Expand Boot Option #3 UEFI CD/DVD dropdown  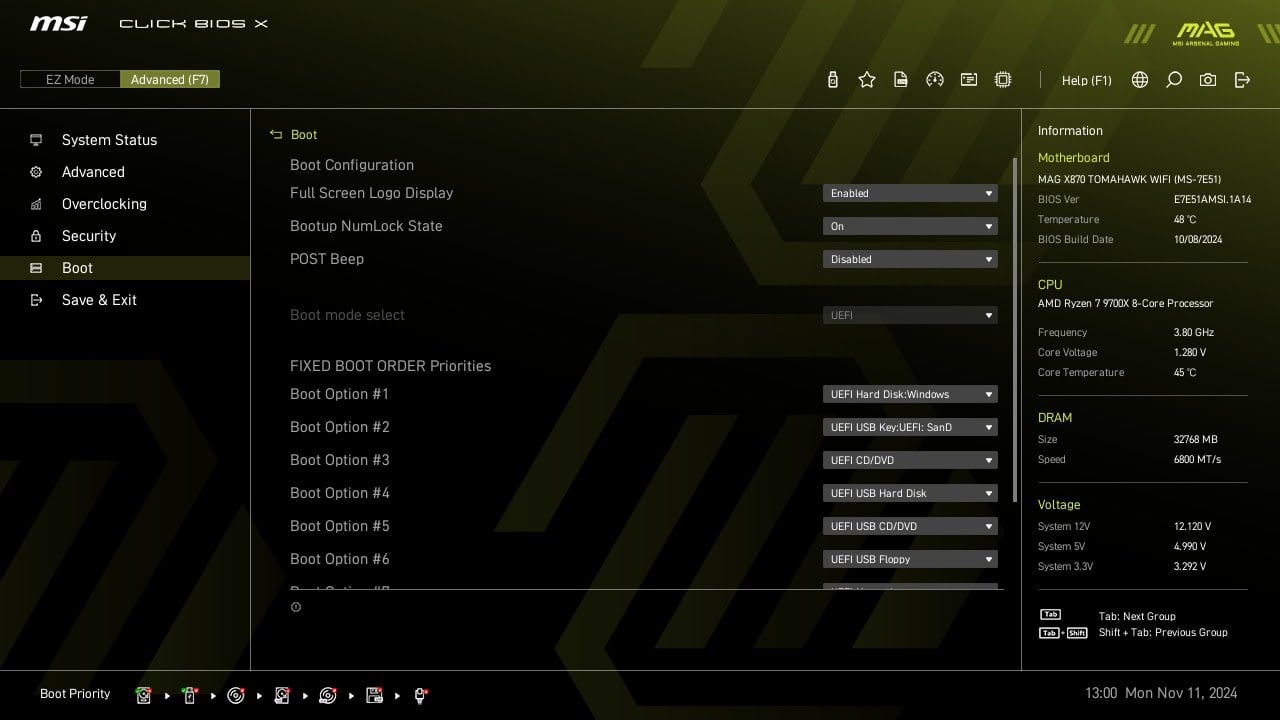(x=910, y=460)
